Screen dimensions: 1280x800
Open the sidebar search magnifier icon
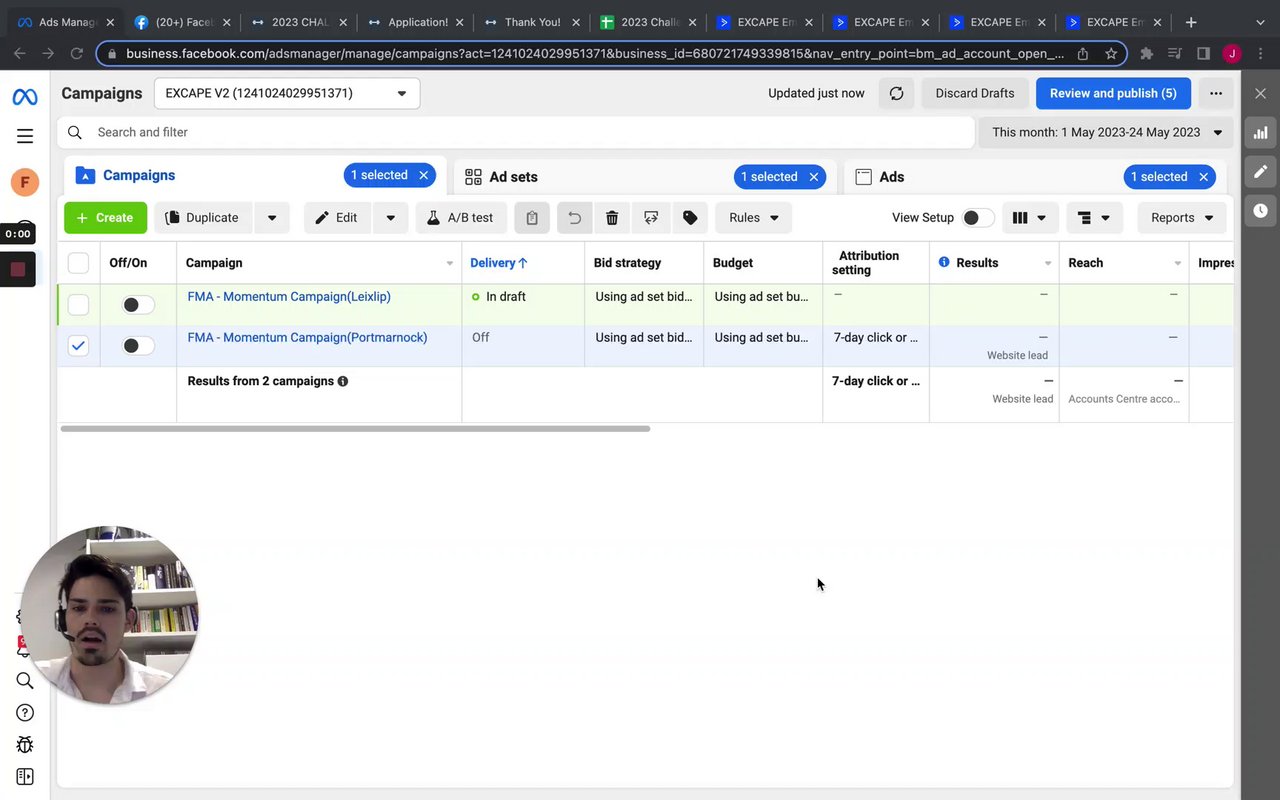pyautogui.click(x=25, y=681)
